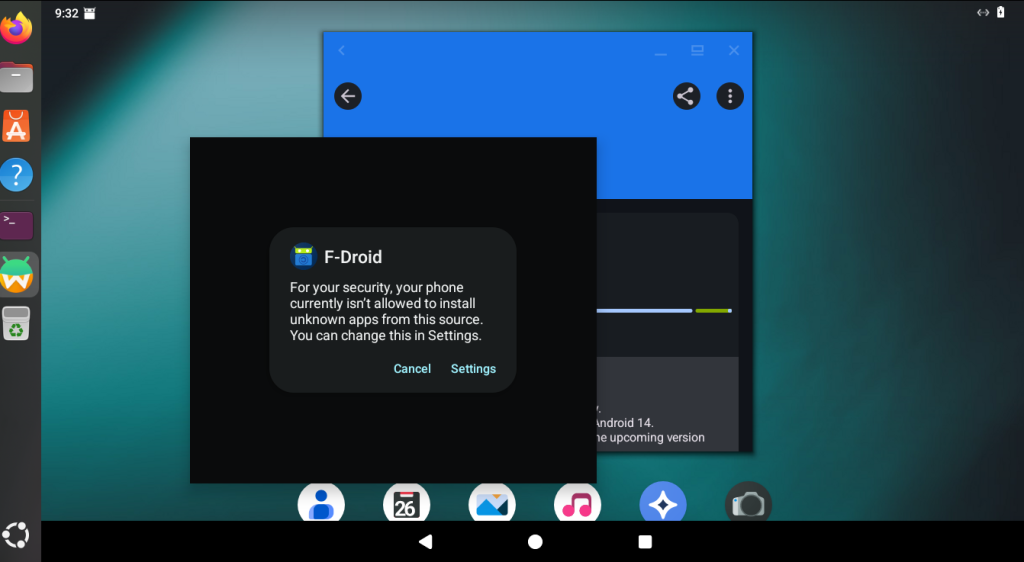Tap the Android recents square button
Viewport: 1024px width, 562px height.
(645, 542)
